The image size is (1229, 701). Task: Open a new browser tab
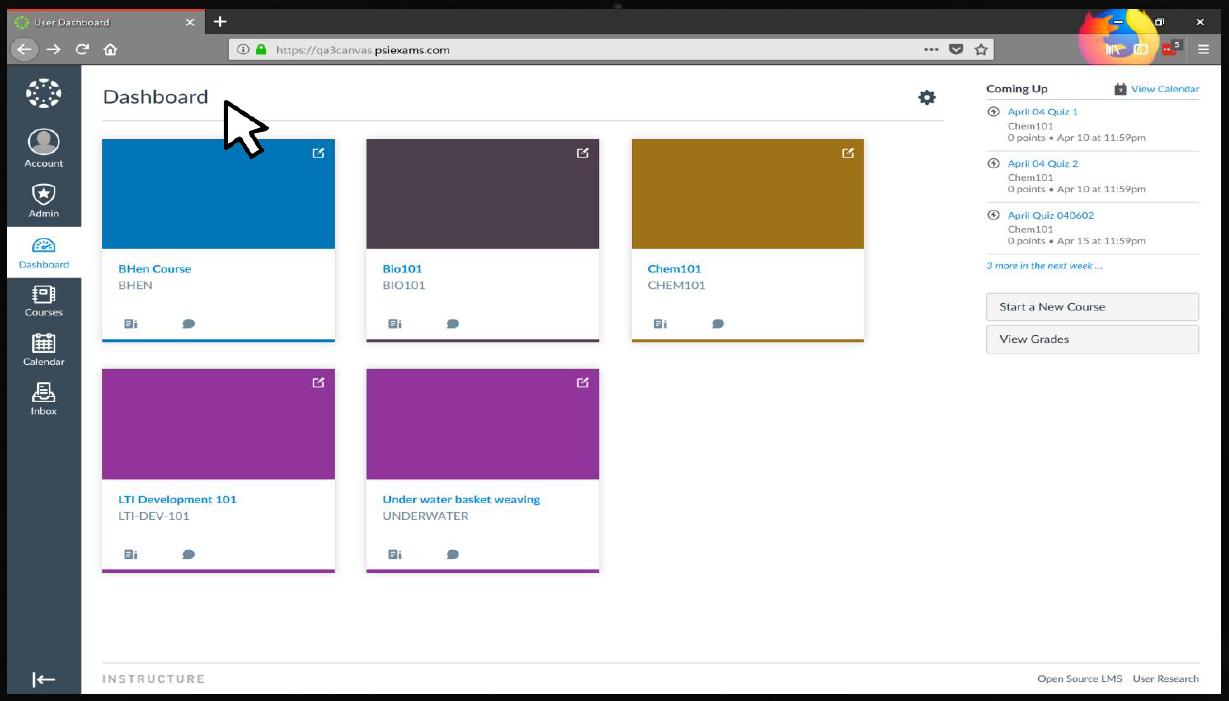pyautogui.click(x=220, y=21)
